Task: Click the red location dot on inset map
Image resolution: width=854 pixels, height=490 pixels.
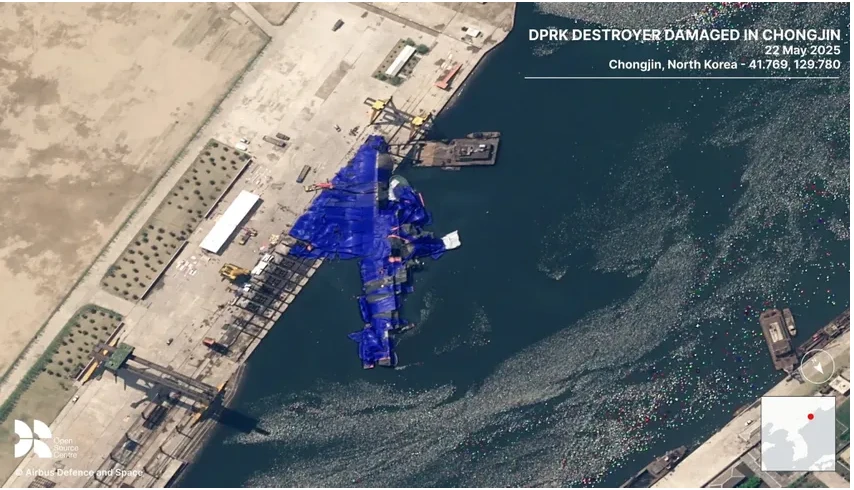Action: click(x=810, y=416)
